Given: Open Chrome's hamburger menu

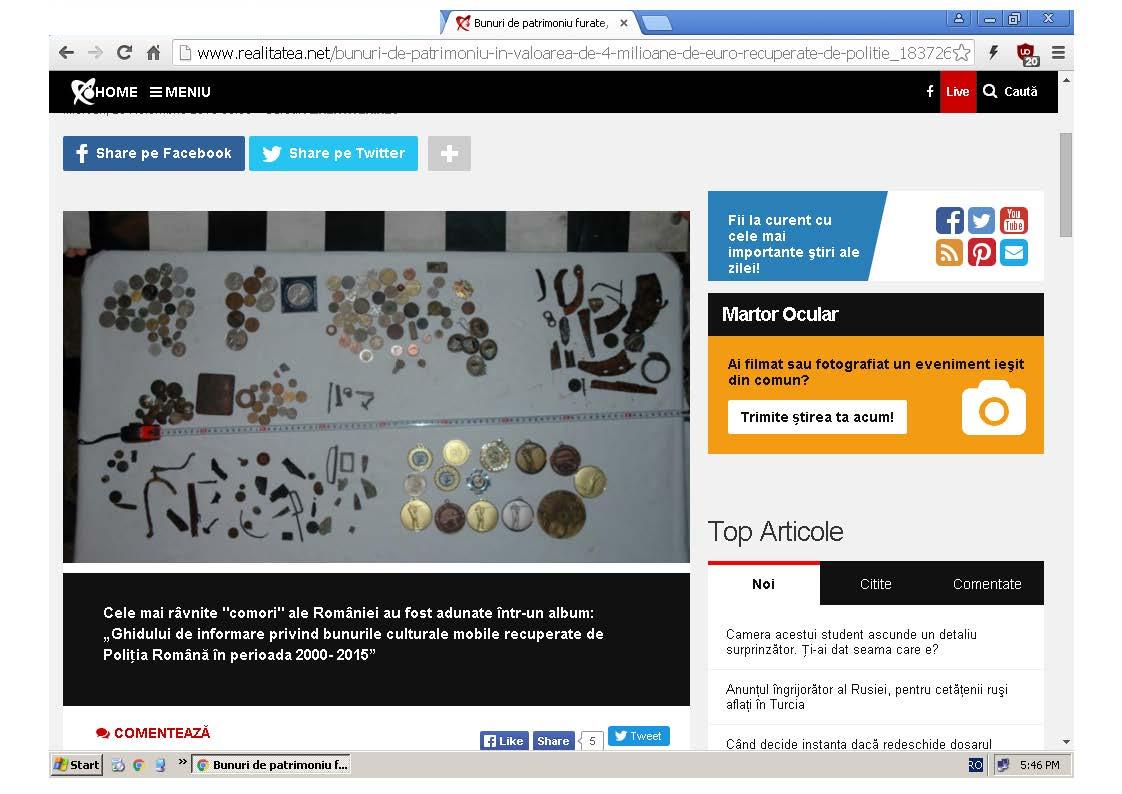Looking at the screenshot, I should [1058, 52].
